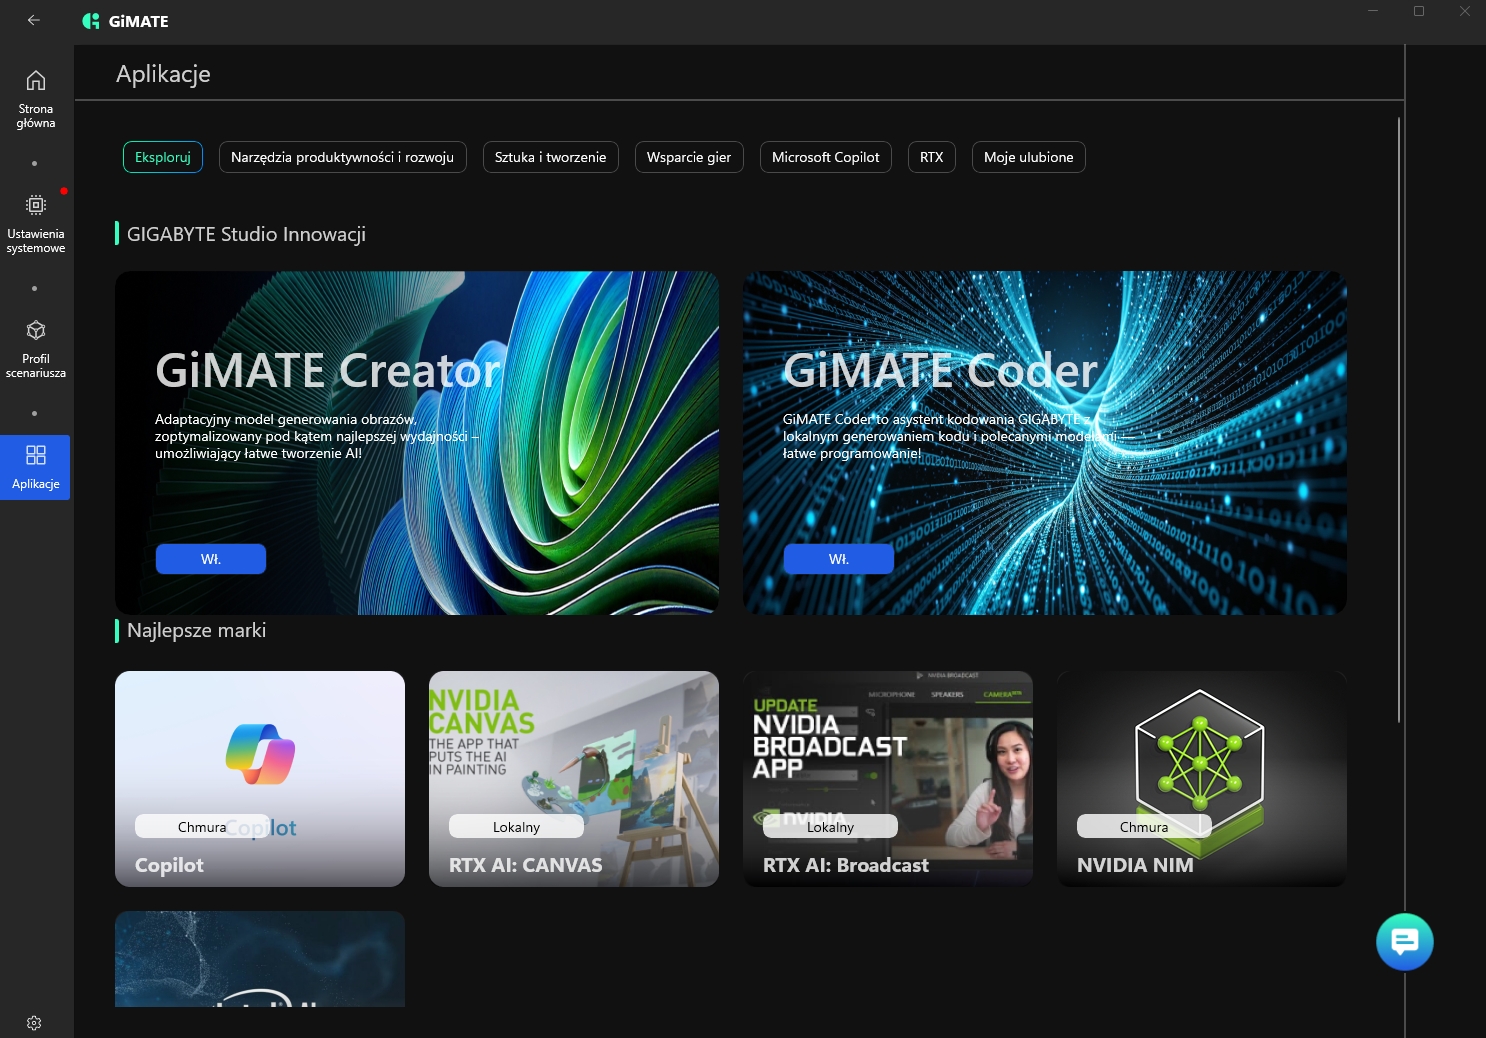The image size is (1486, 1038).
Task: Show Wsparcie gier category
Action: pyautogui.click(x=688, y=157)
